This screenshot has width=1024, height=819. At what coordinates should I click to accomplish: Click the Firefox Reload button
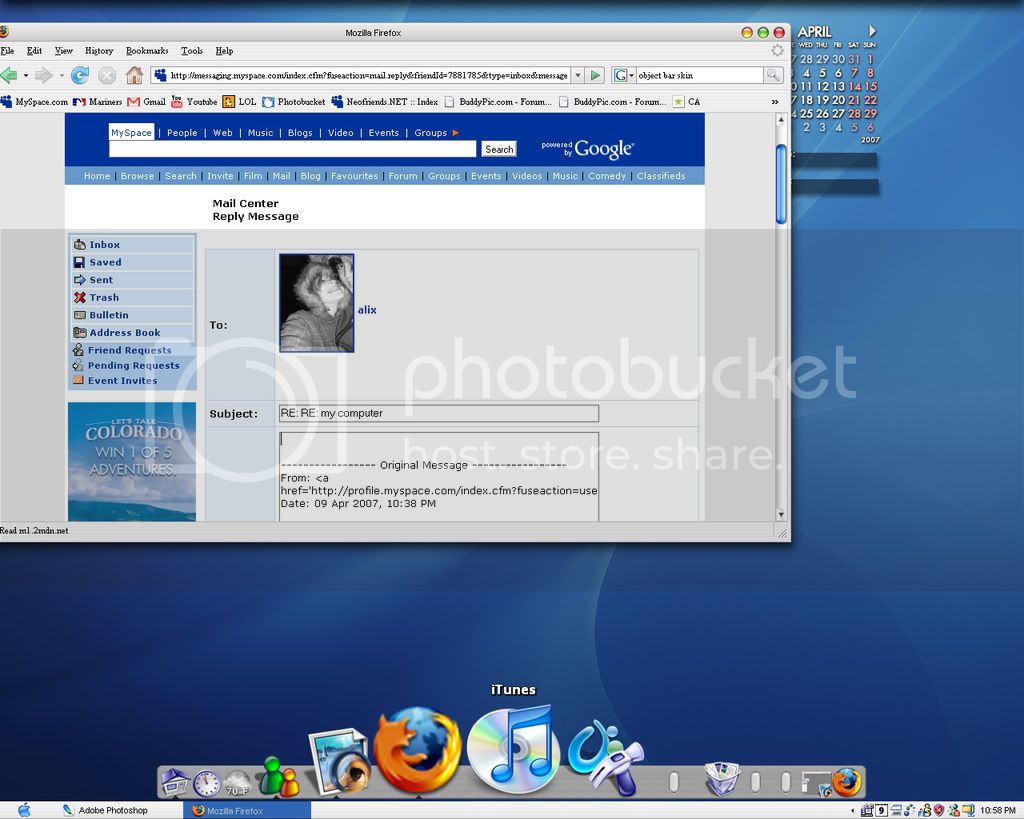pyautogui.click(x=80, y=75)
